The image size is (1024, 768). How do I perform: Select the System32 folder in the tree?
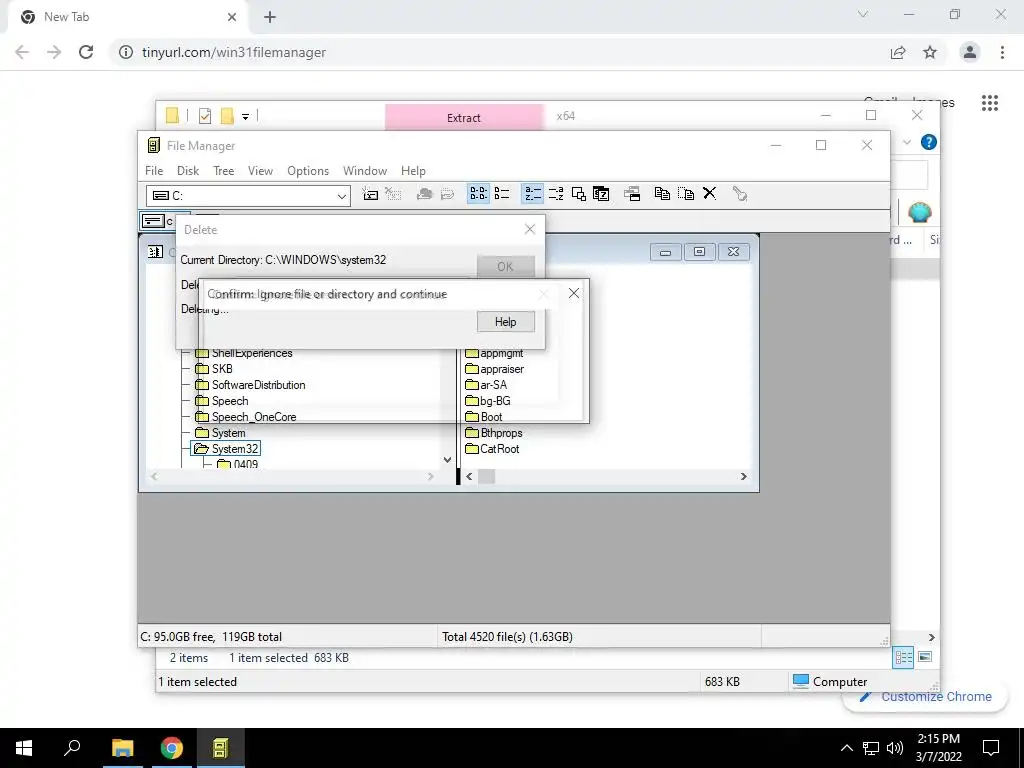pos(227,449)
